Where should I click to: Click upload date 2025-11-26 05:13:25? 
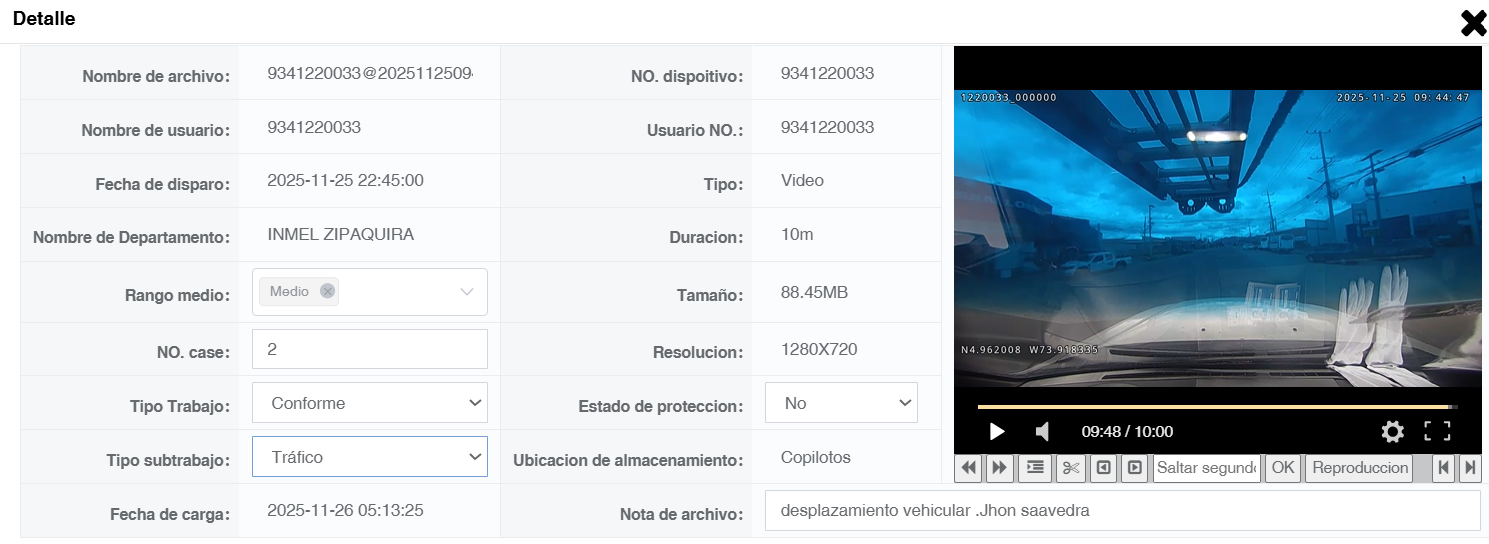(345, 511)
